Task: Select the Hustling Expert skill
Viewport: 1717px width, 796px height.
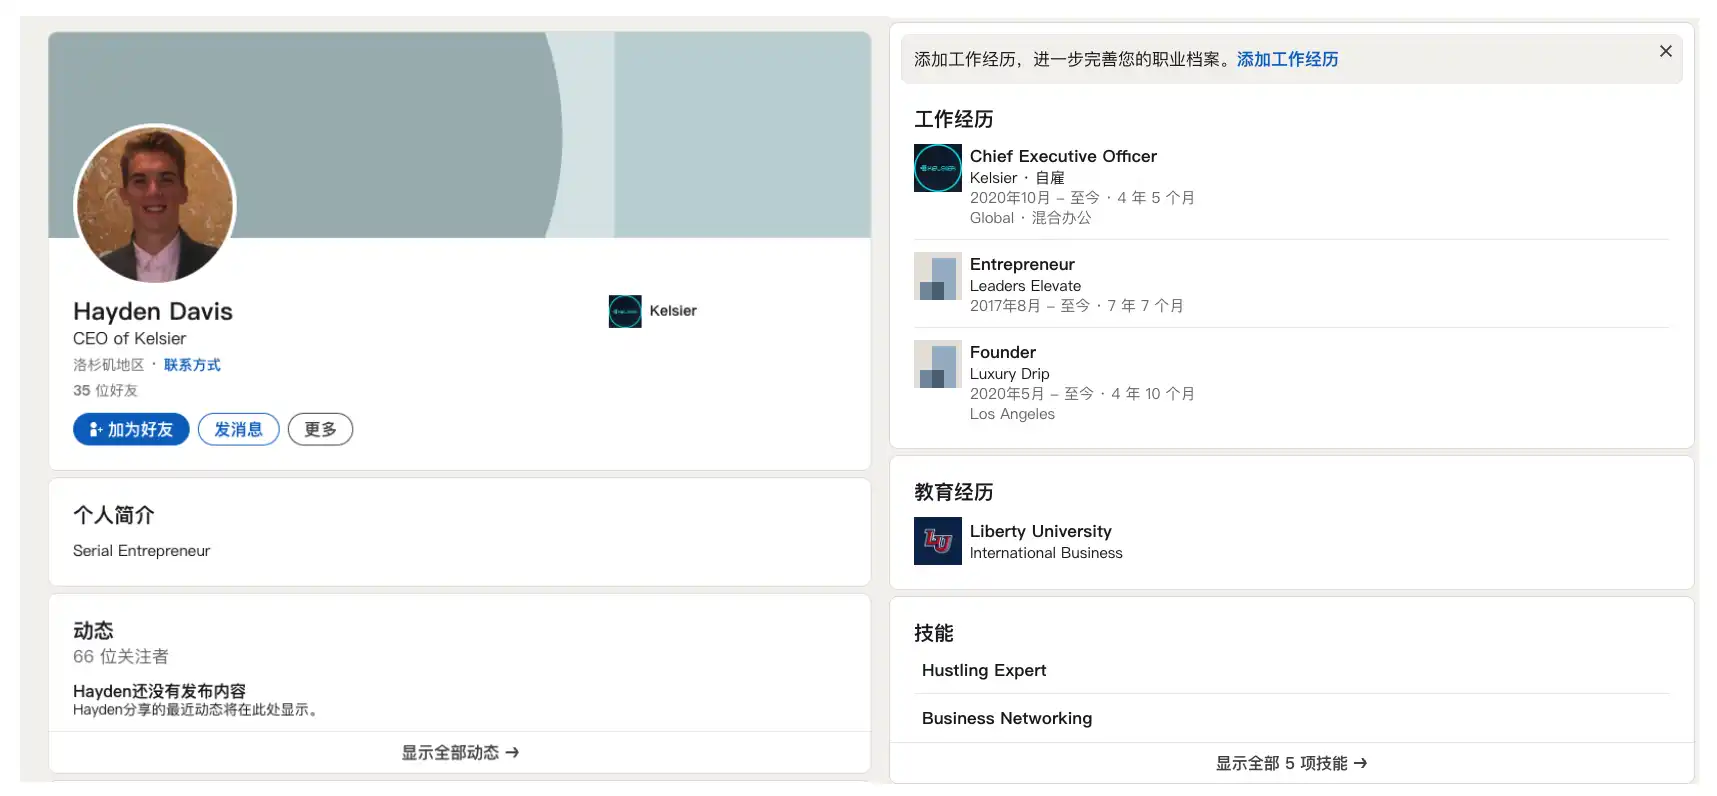Action: (984, 670)
